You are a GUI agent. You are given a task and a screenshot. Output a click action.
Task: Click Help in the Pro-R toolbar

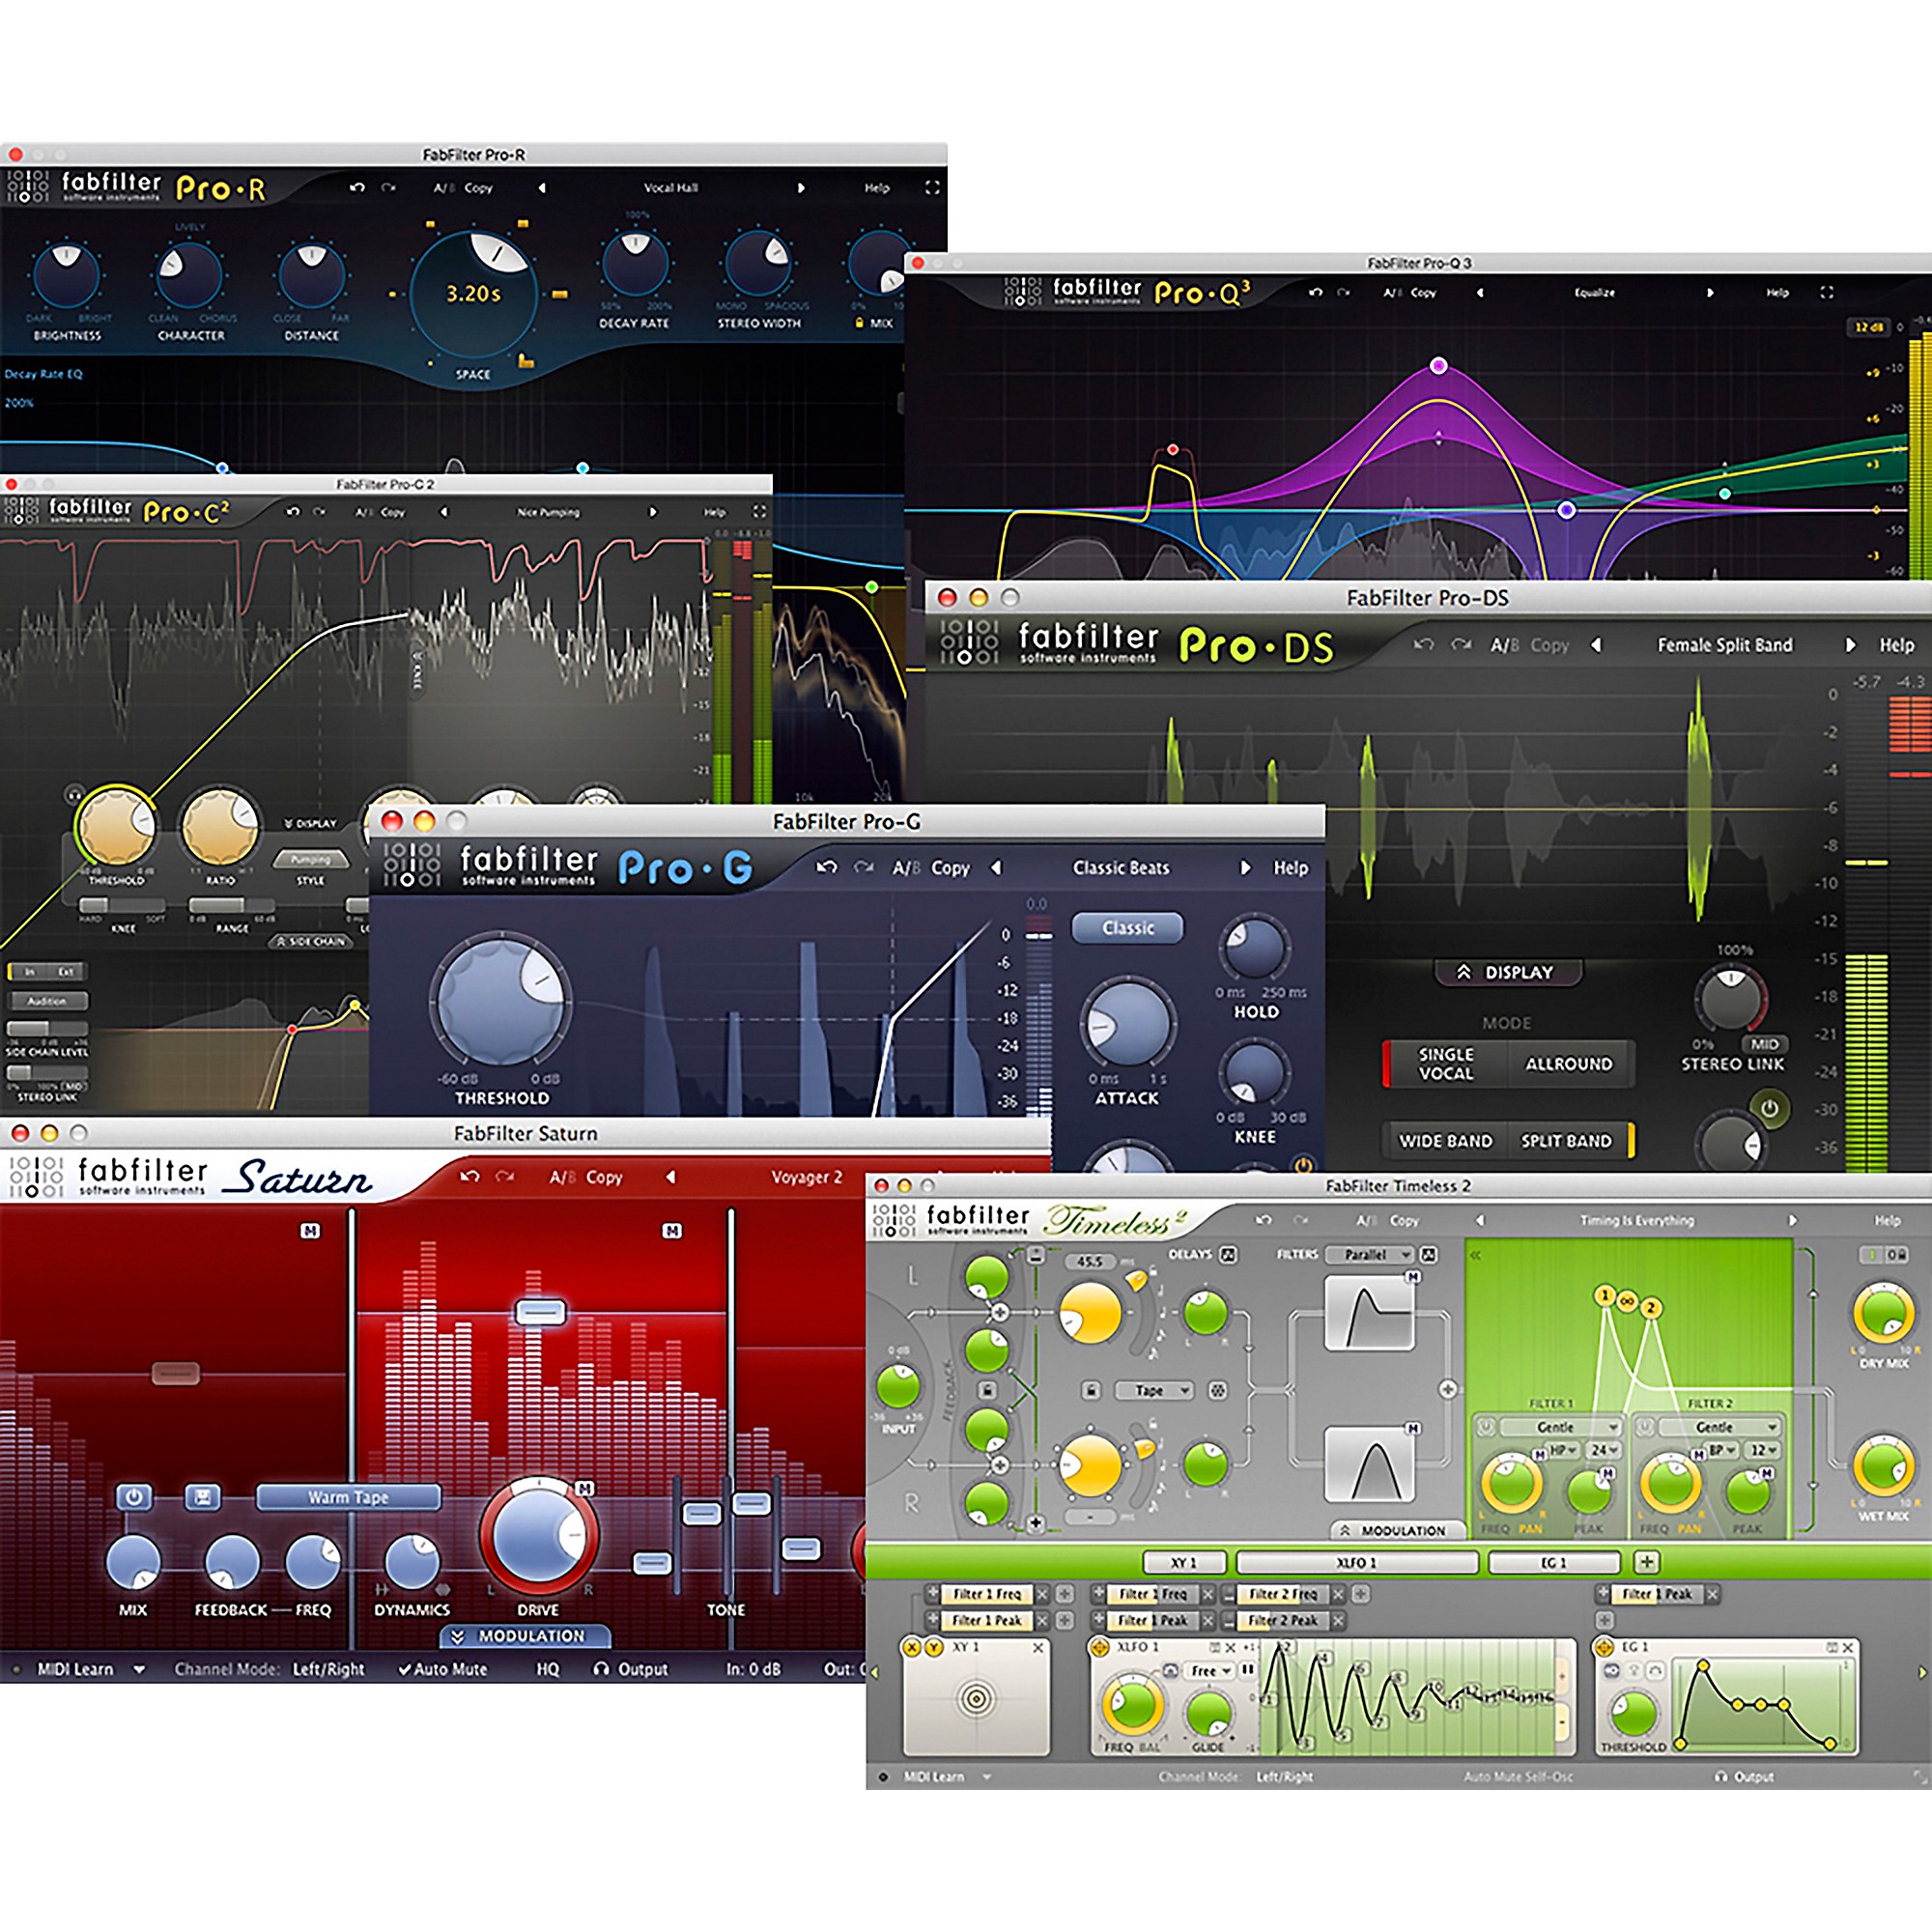tap(875, 187)
